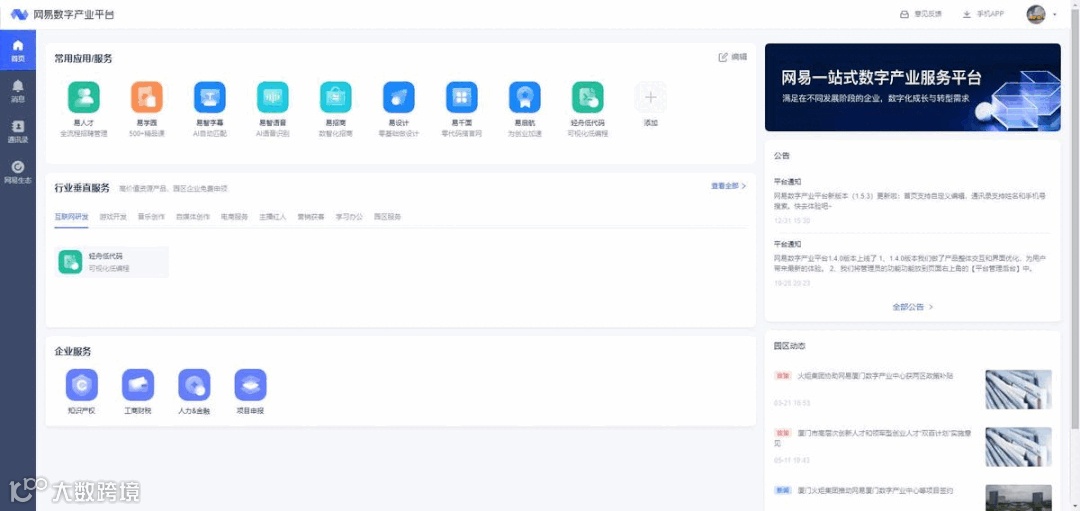Click the 添加 plus icon to add app
Screen dimensions: 1080x511
coord(650,97)
